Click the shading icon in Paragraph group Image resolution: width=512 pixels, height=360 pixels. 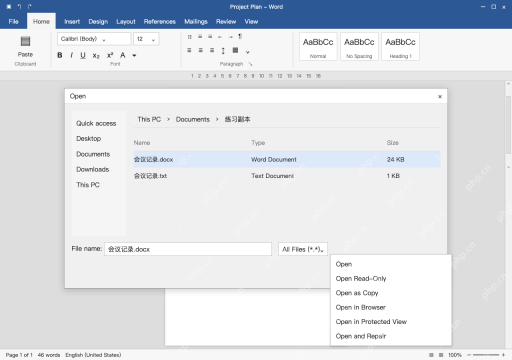(x=235, y=50)
